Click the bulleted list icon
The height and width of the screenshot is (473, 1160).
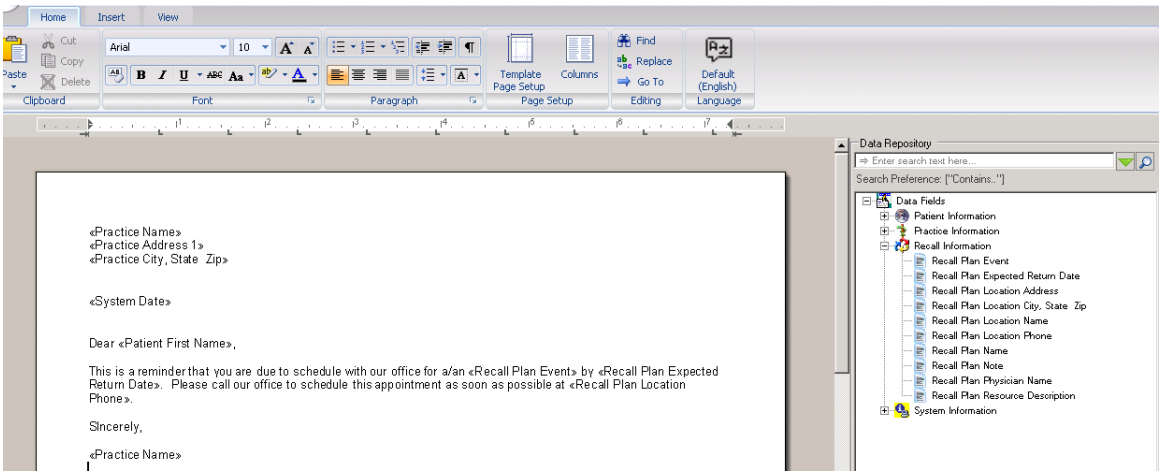click(338, 47)
